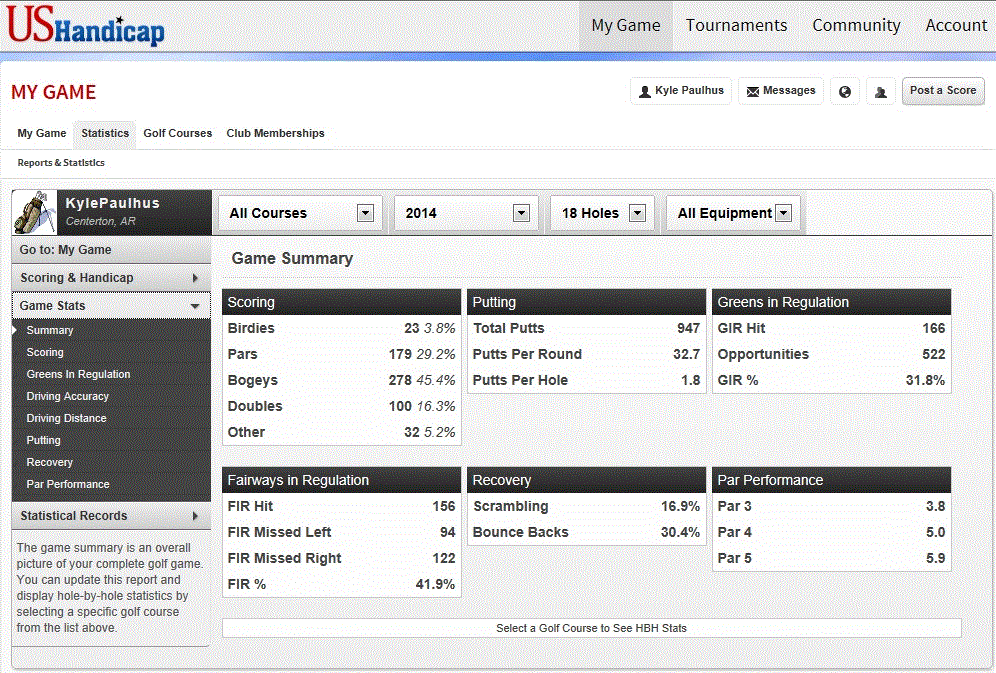Open the Tournaments menu

click(736, 26)
